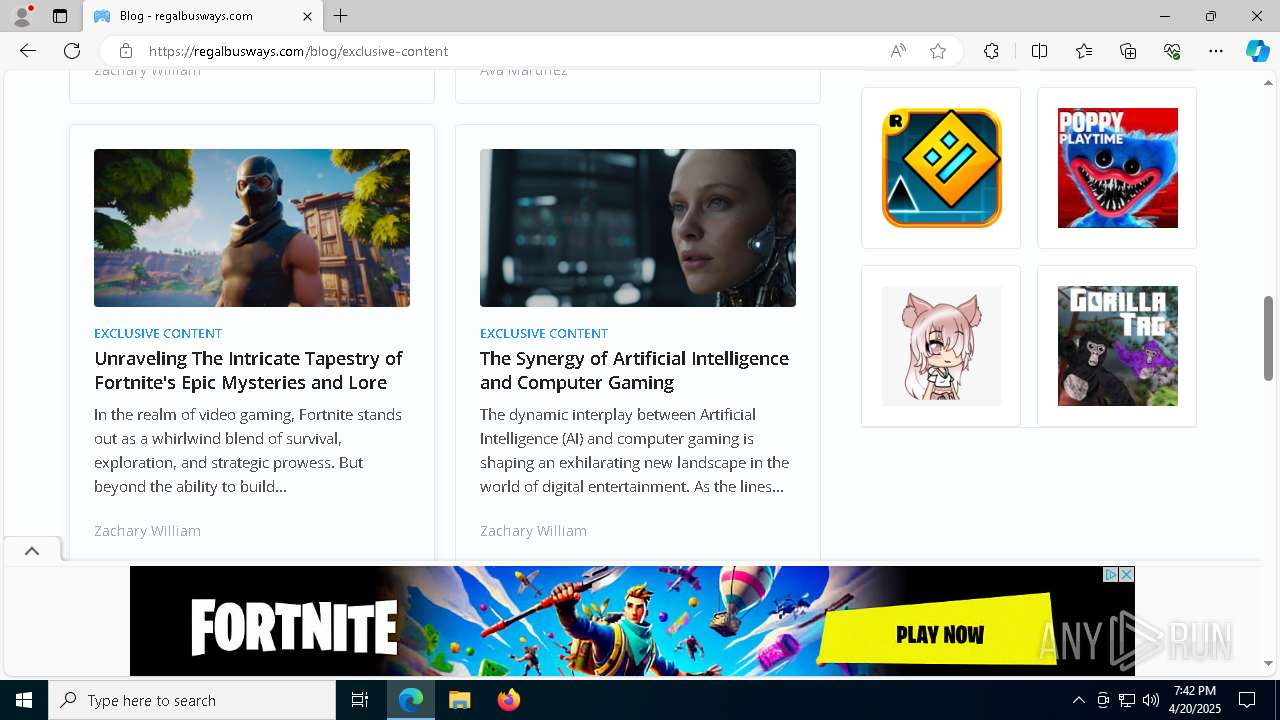The width and height of the screenshot is (1280, 720).
Task: Open Collections panel
Action: (x=1128, y=51)
